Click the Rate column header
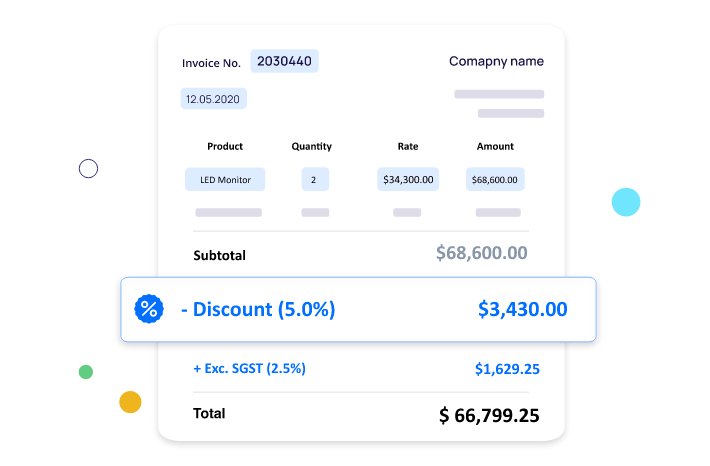Screen dimensions: 710x466 coord(408,146)
